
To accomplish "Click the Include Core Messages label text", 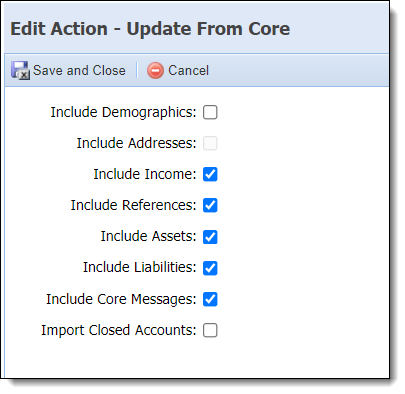I will [121, 299].
